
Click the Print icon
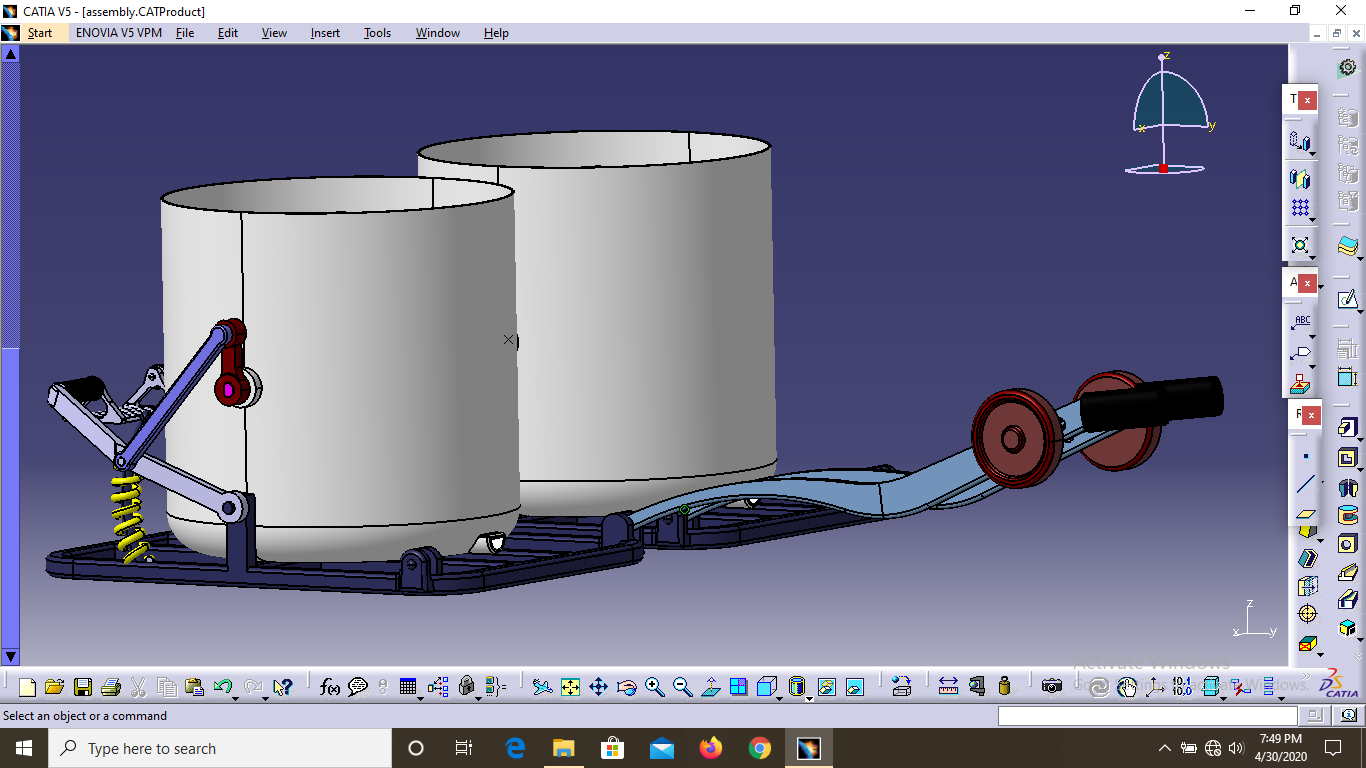(x=111, y=687)
